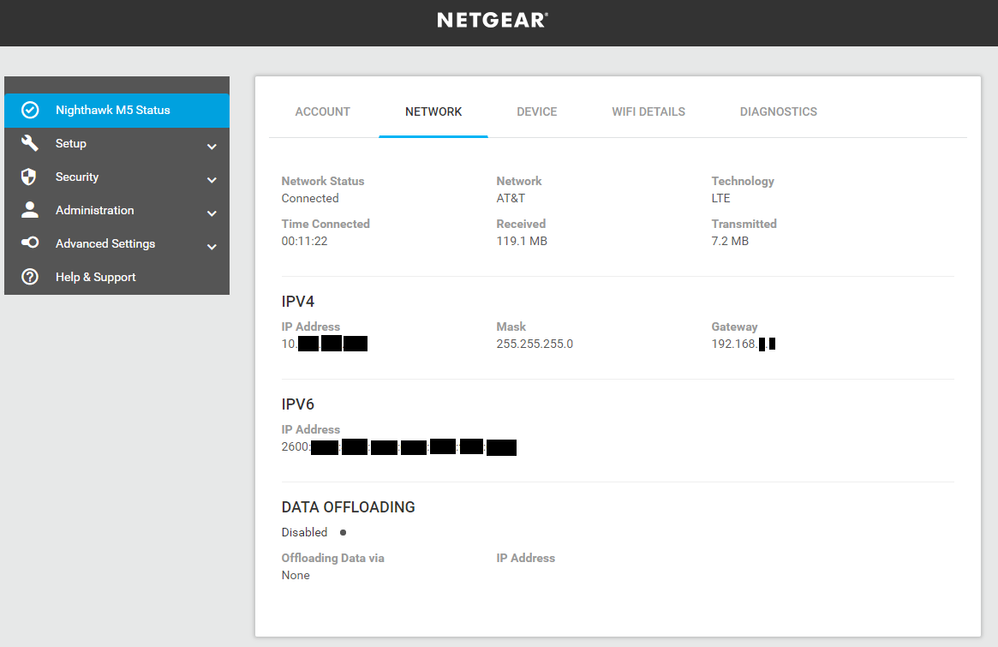Expand the Security chevron
Viewport: 998px width, 647px height.
click(212, 180)
